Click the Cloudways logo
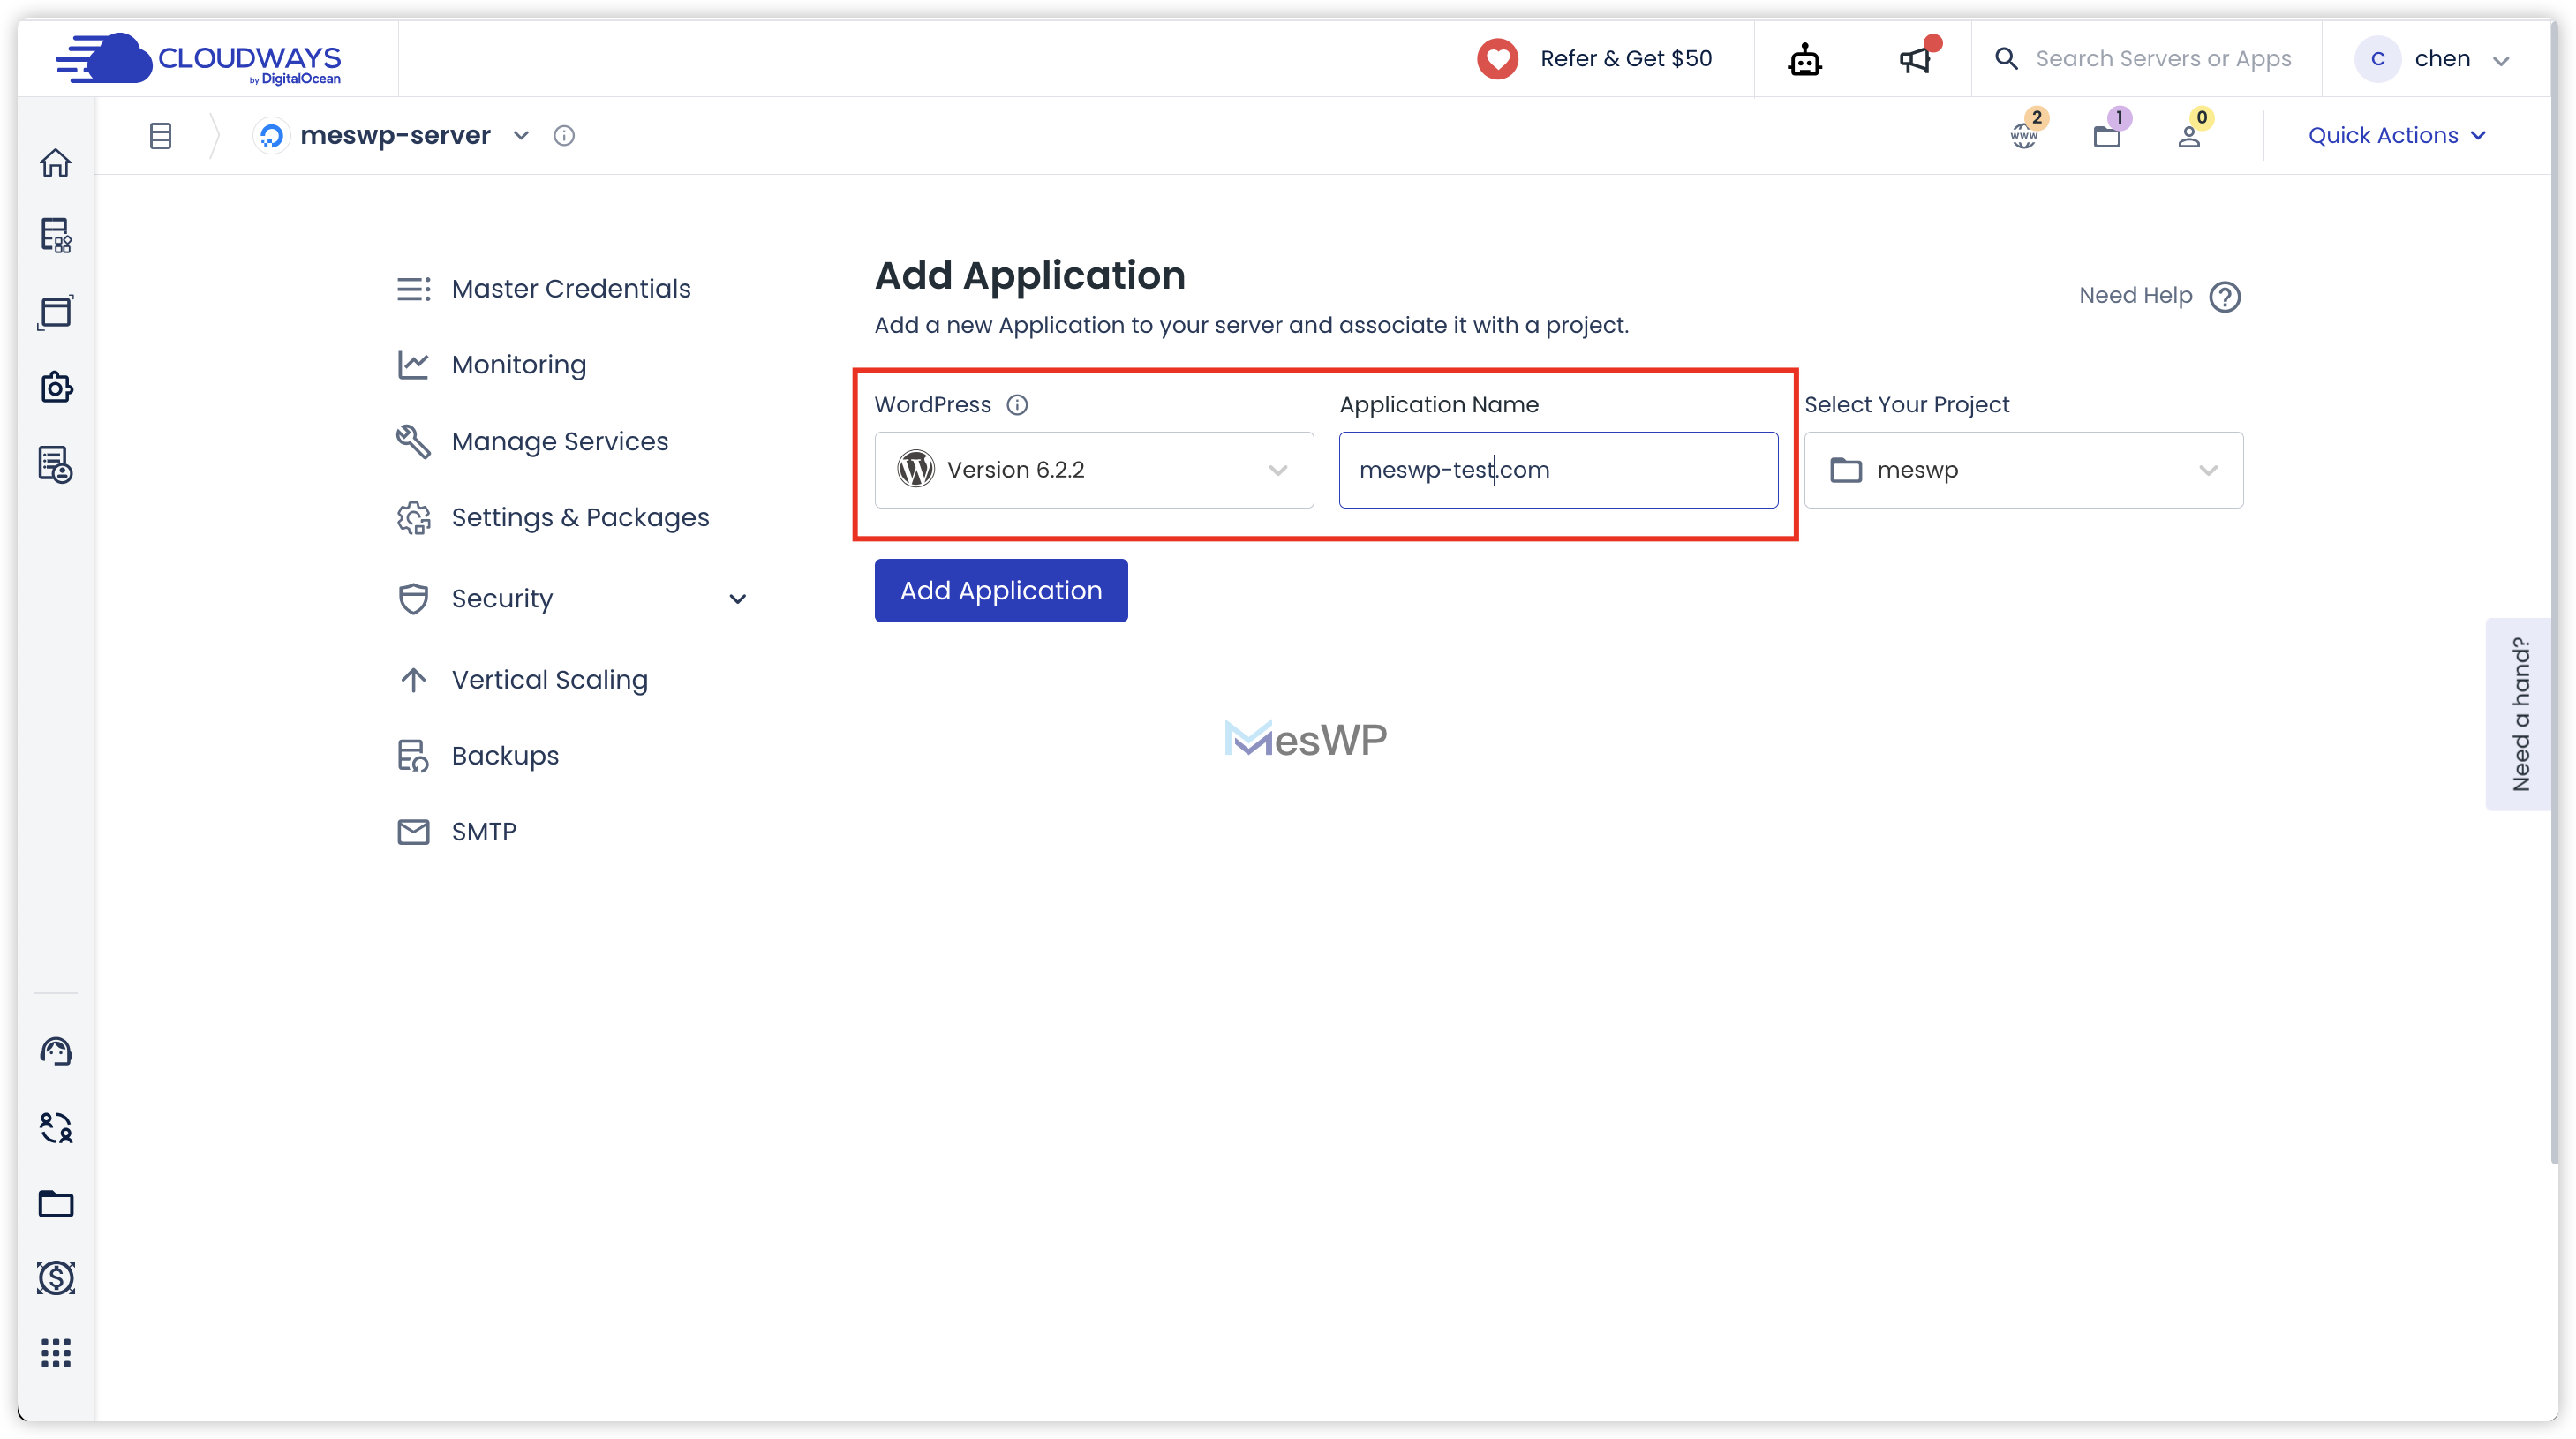Screen dimensions: 2576x1439 198,59
